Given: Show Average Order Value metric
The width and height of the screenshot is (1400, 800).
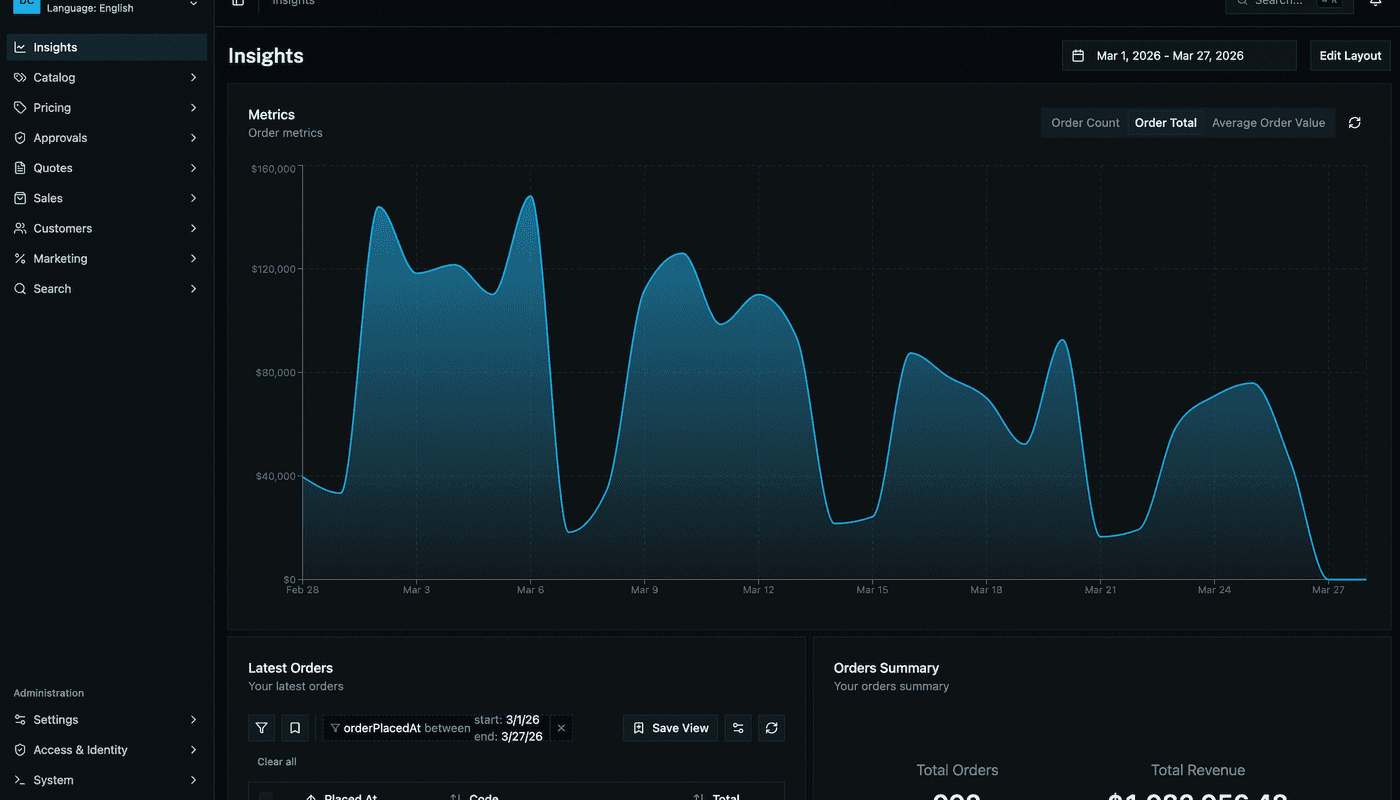Looking at the screenshot, I should coord(1268,123).
